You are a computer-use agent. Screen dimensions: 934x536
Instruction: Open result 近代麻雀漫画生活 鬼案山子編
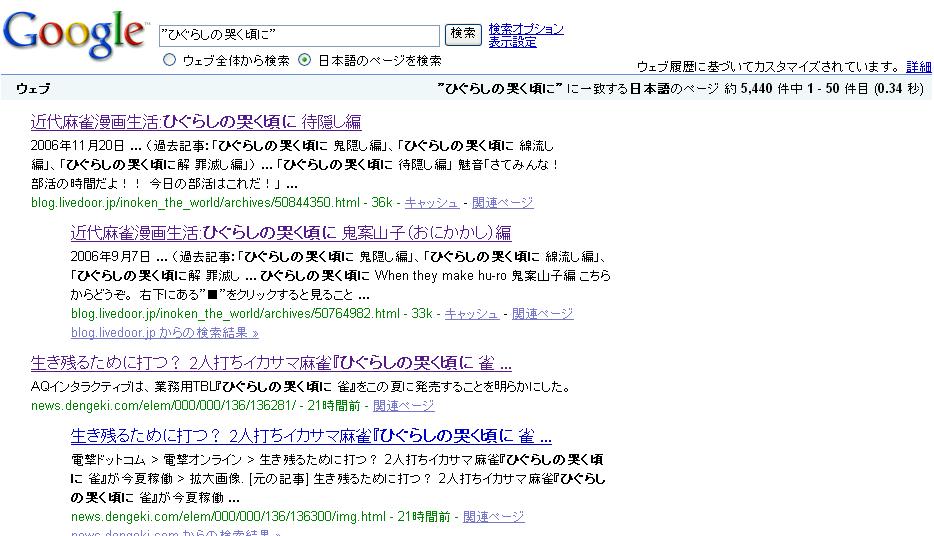291,233
